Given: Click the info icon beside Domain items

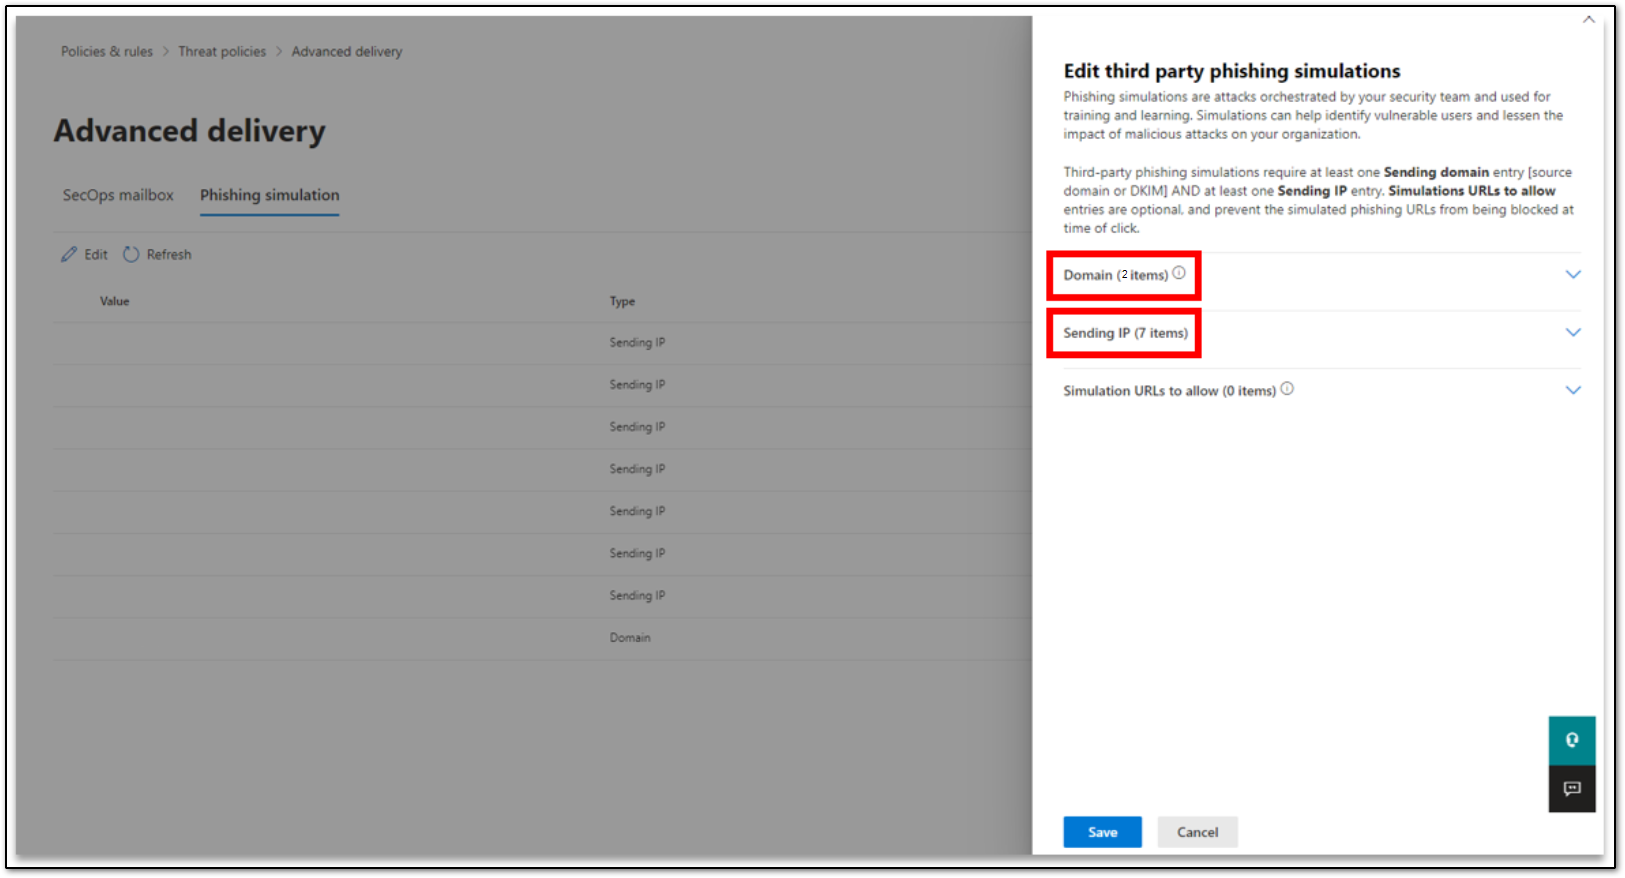Looking at the screenshot, I should (x=1179, y=273).
